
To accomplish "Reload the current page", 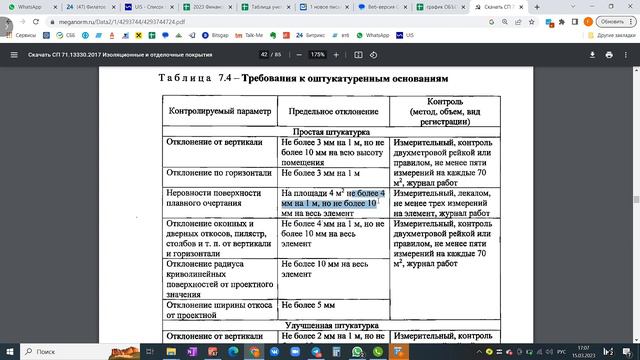I will point(36,22).
